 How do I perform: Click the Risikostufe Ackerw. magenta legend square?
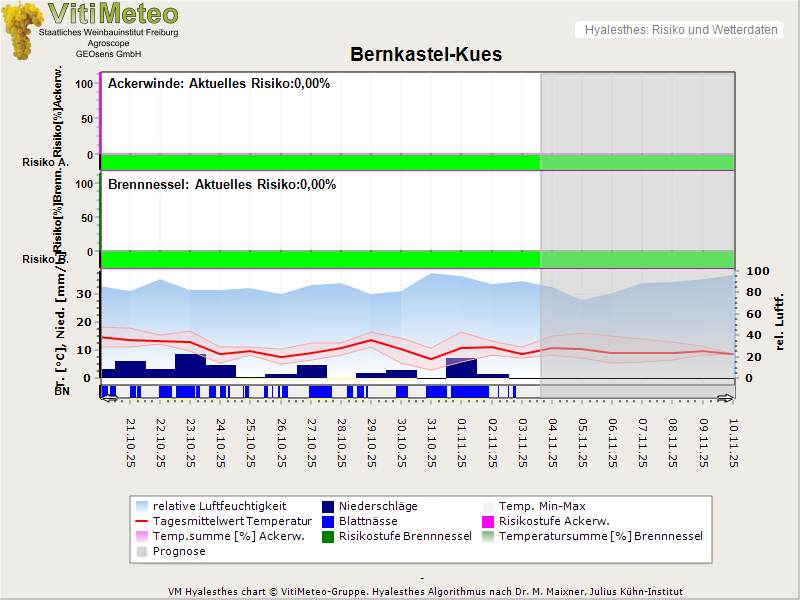coord(488,521)
